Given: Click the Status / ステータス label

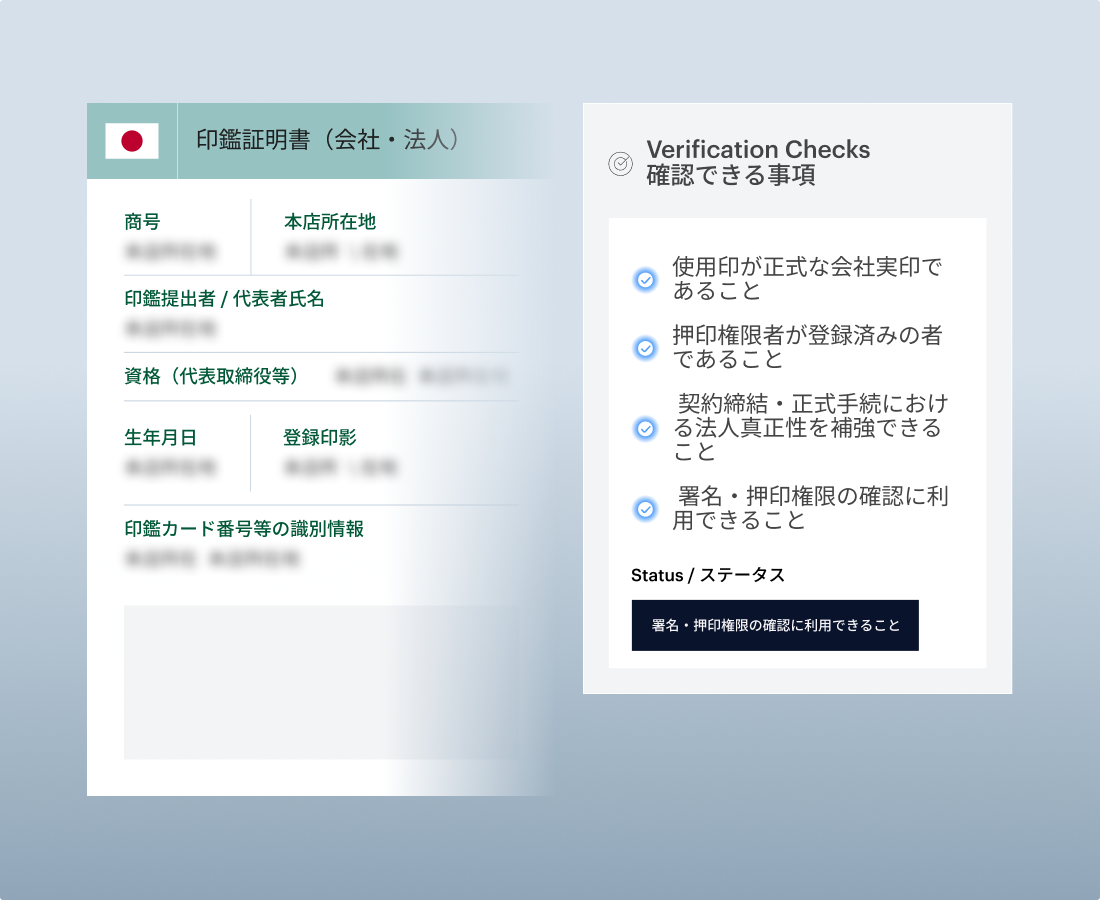Looking at the screenshot, I should pos(708,575).
